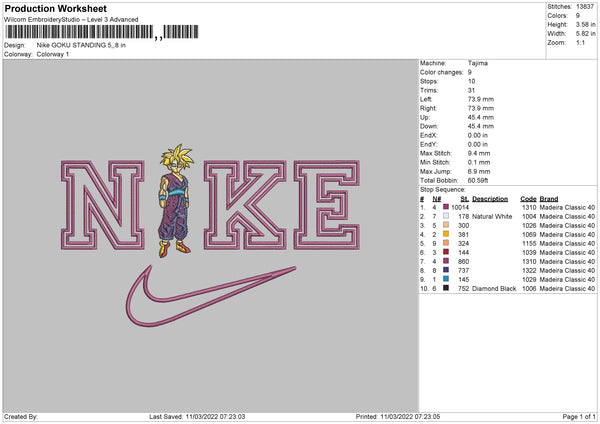Click thread code 1322
The height and width of the screenshot is (424, 600).
click(x=529, y=271)
